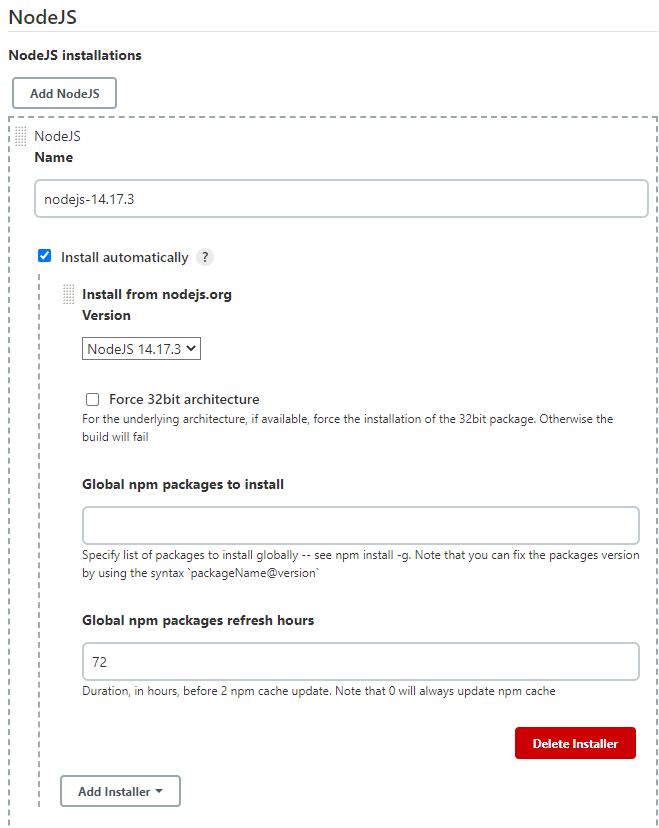Open help for Install automatically
Screen dimensions: 659x828
(x=205, y=257)
